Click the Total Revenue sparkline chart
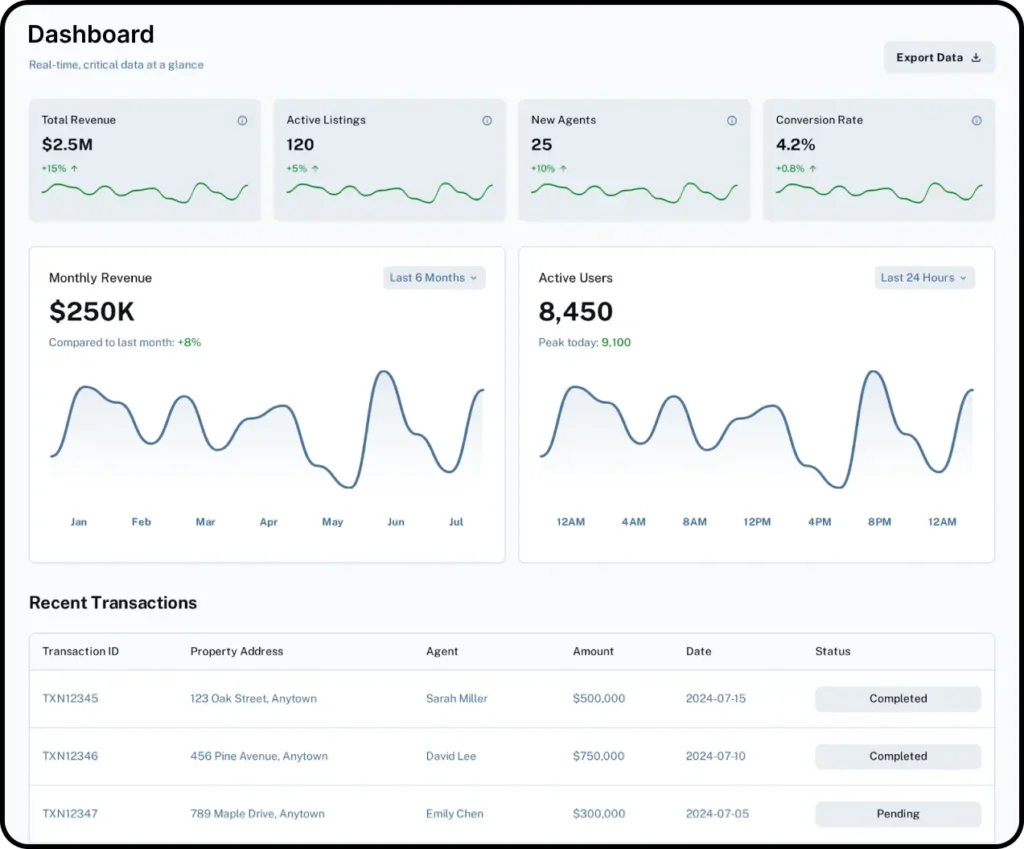 [144, 191]
